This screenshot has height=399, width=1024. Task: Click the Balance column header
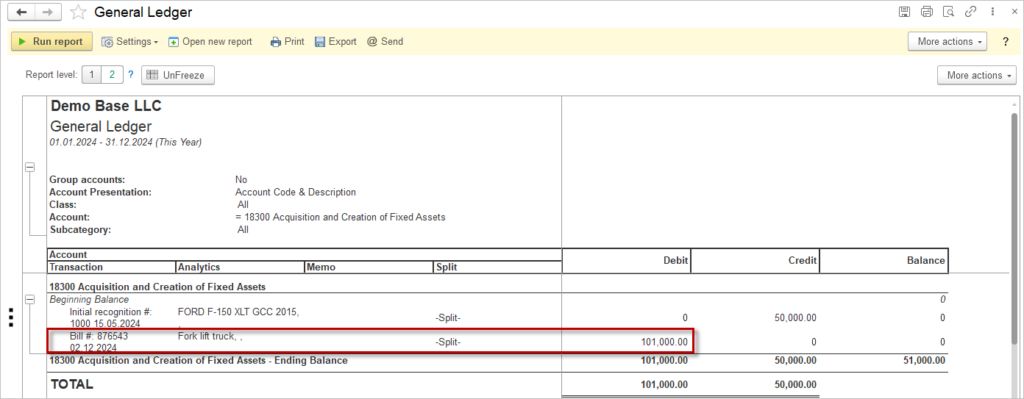point(884,260)
